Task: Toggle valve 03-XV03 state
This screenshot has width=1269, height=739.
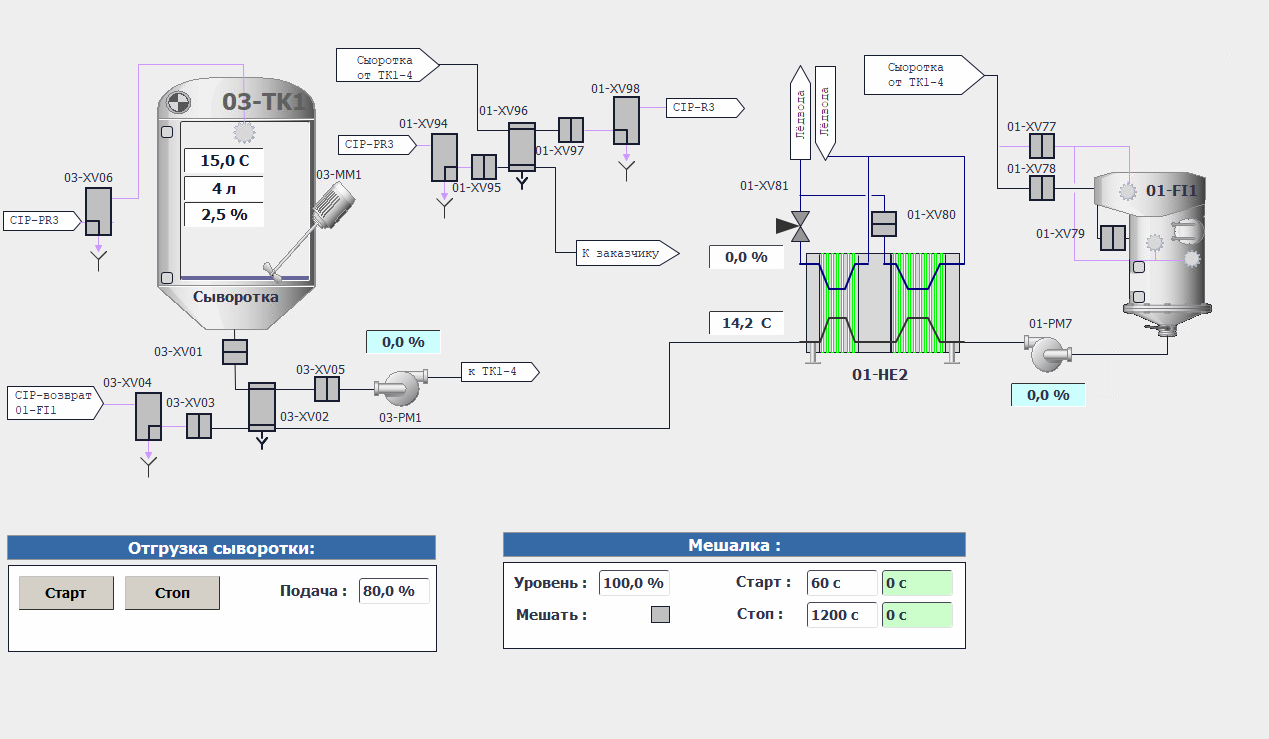Action: pos(199,426)
